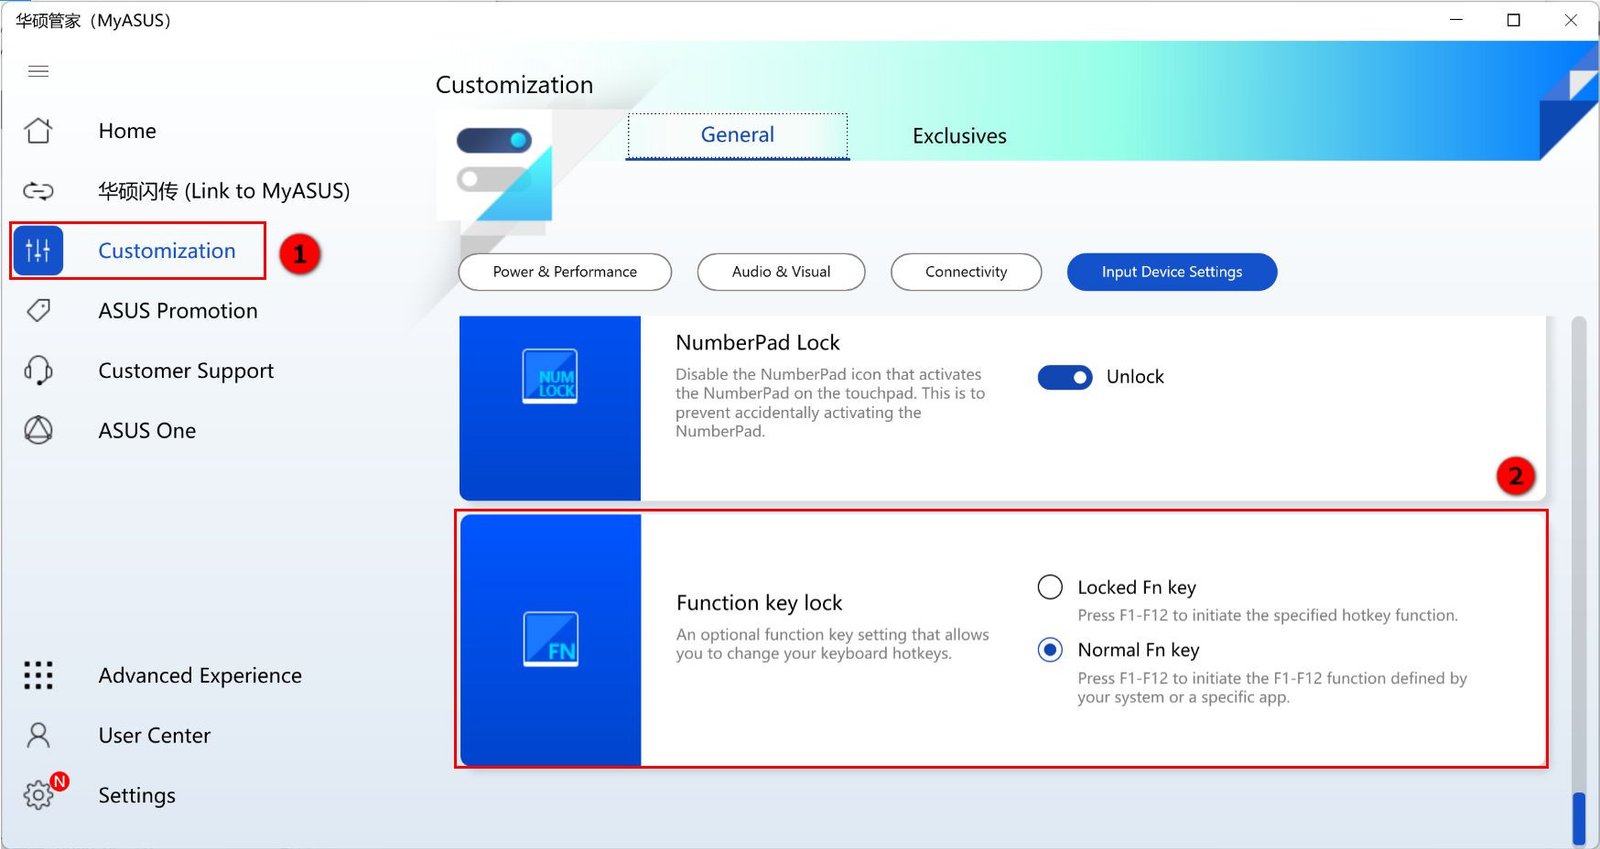Click the Customization sliders icon
The image size is (1600, 849).
pos(38,251)
